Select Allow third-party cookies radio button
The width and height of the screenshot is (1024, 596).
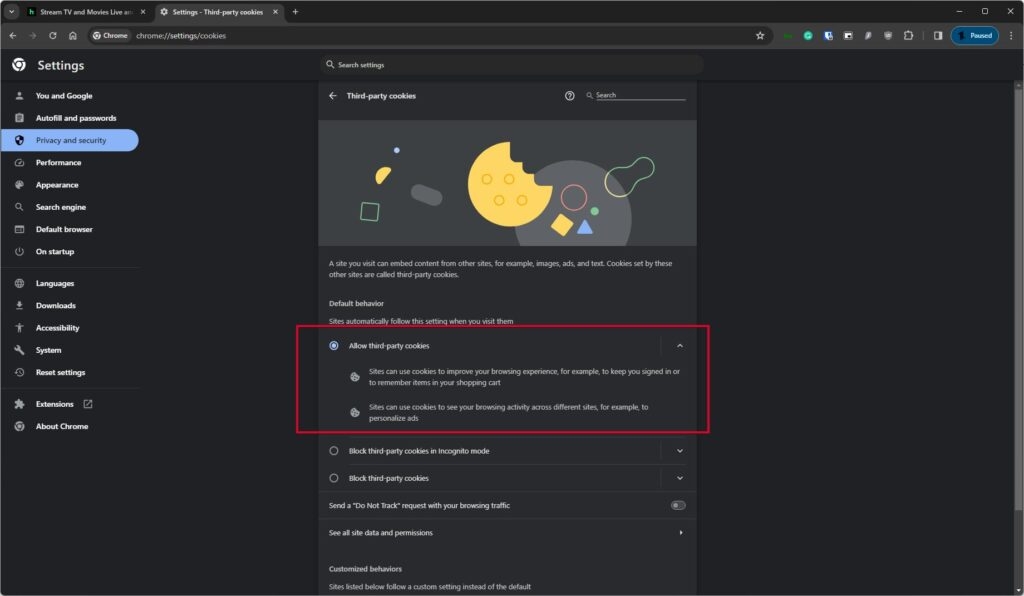pos(334,345)
